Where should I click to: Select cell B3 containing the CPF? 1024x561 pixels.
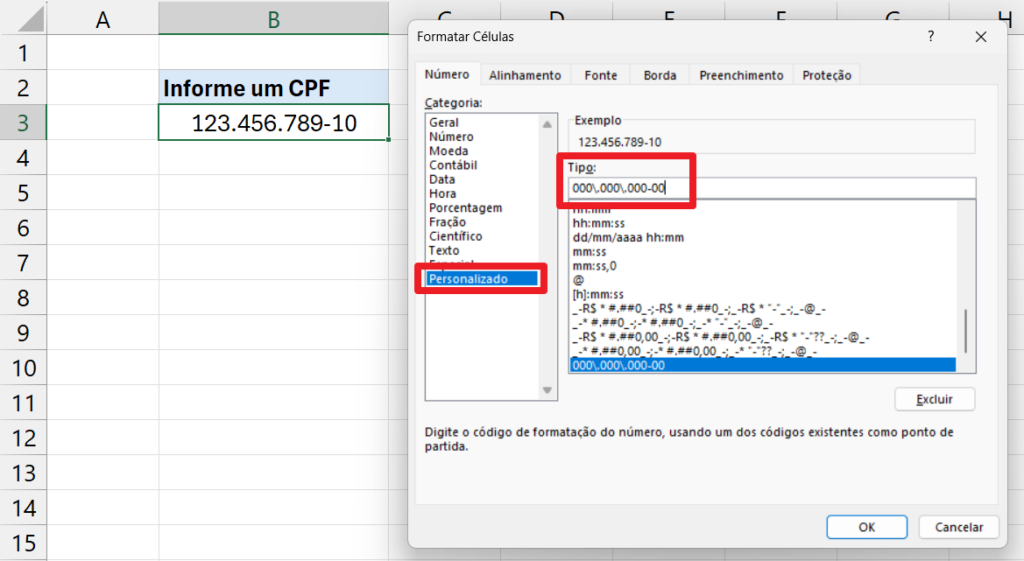point(273,123)
